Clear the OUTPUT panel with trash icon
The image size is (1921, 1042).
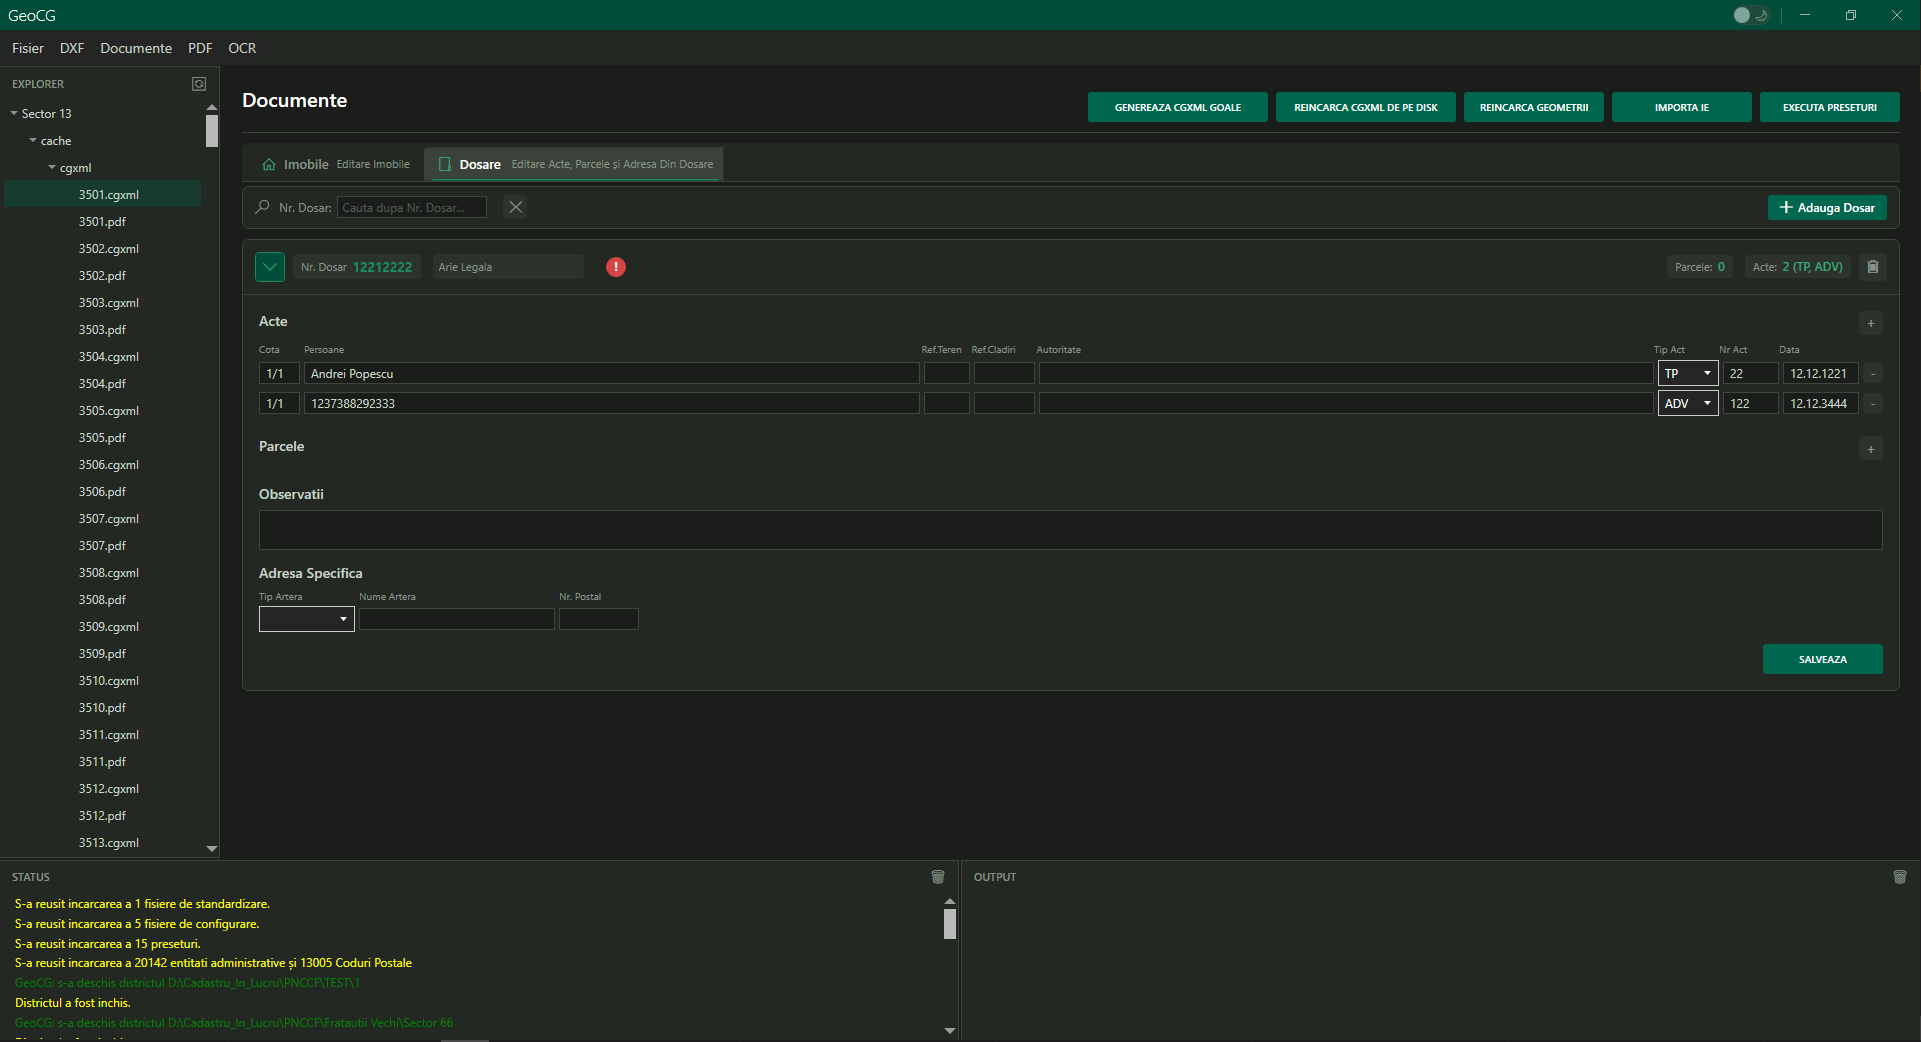point(1900,877)
